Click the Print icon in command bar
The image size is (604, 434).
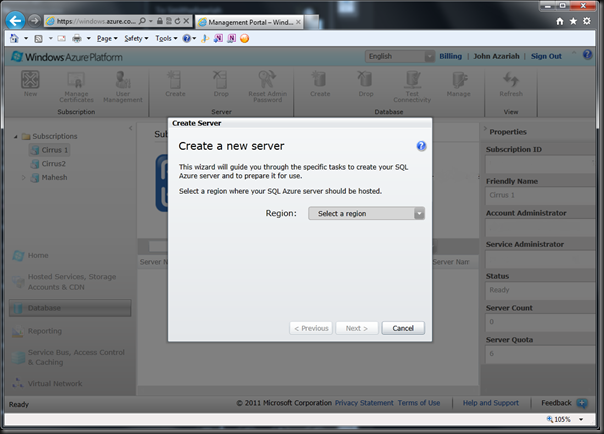click(77, 38)
